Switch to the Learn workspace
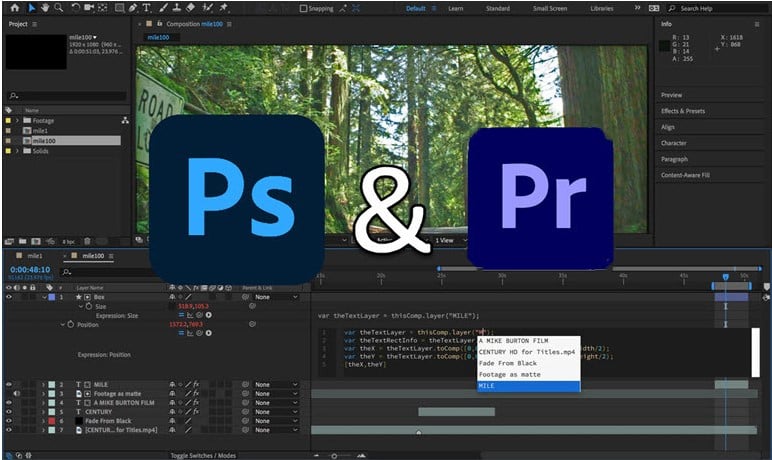The width and height of the screenshot is (772, 460). tap(455, 8)
